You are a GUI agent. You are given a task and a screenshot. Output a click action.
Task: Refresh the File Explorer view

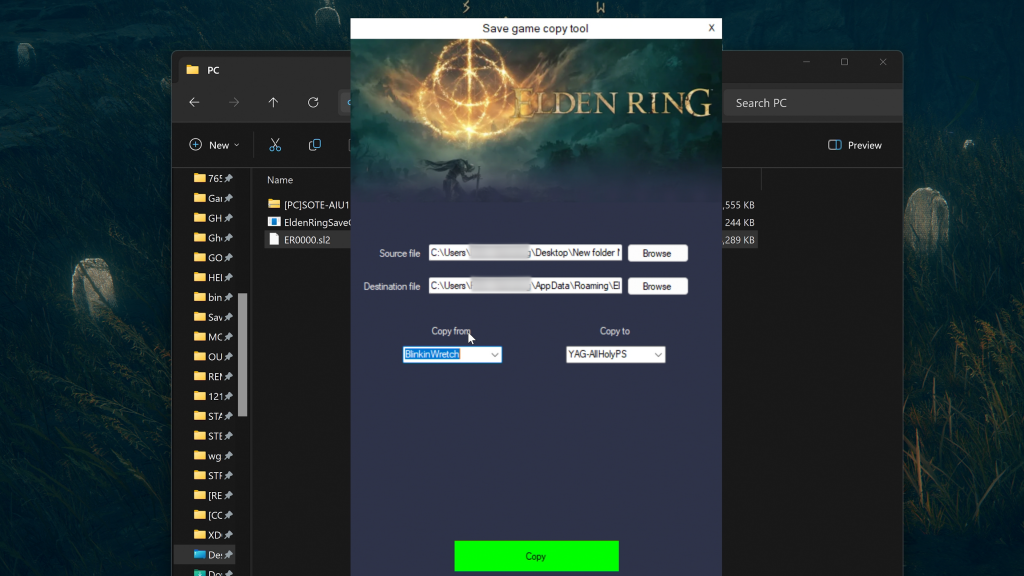[x=313, y=103]
